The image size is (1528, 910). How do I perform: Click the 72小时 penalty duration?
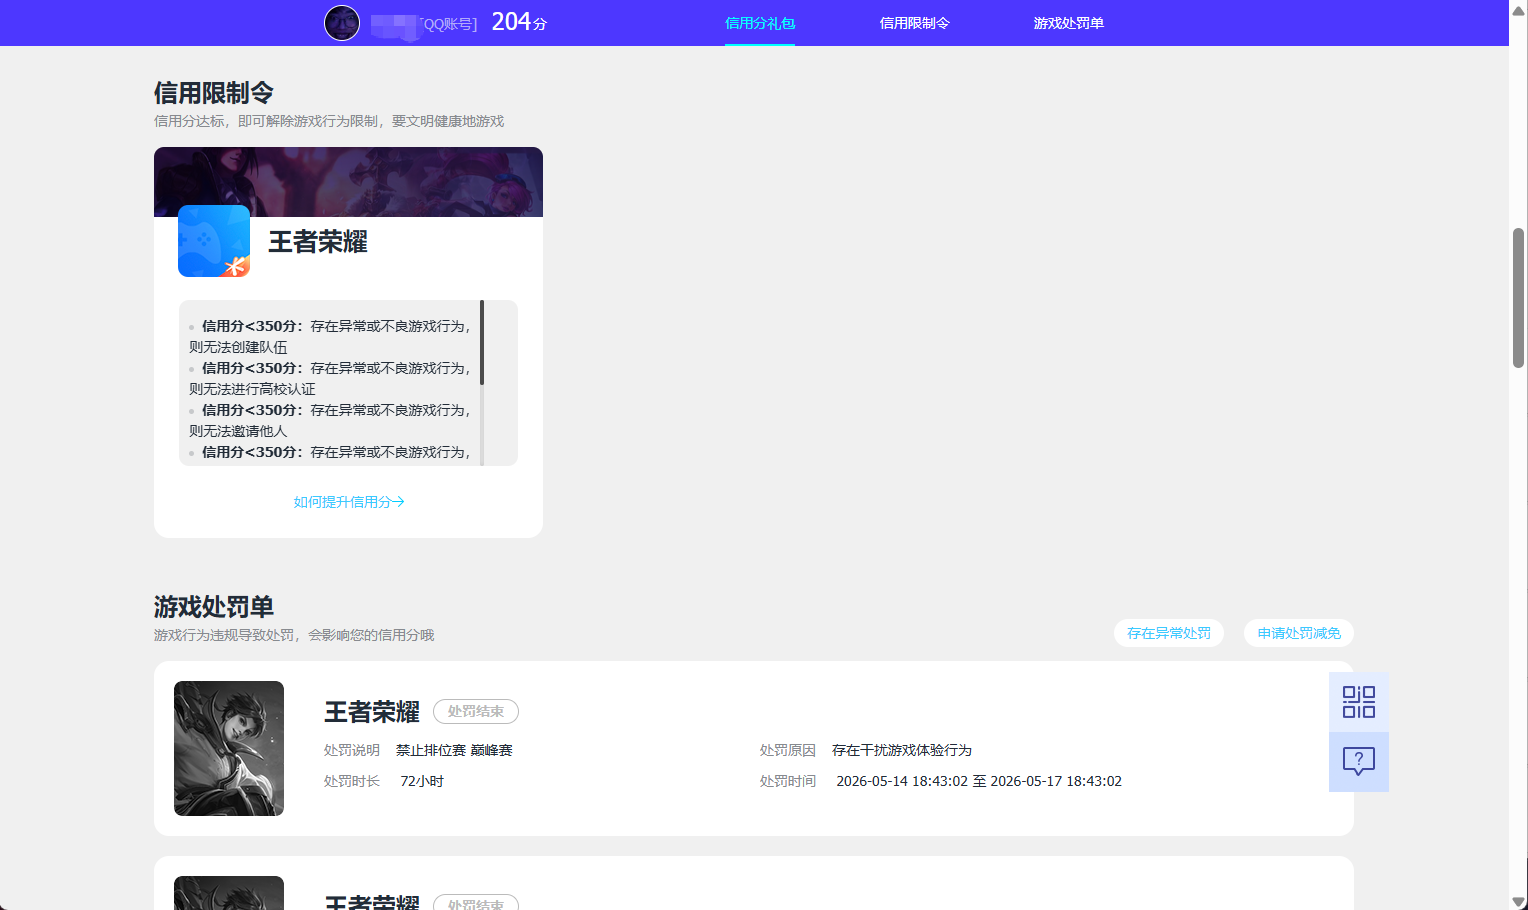(422, 781)
